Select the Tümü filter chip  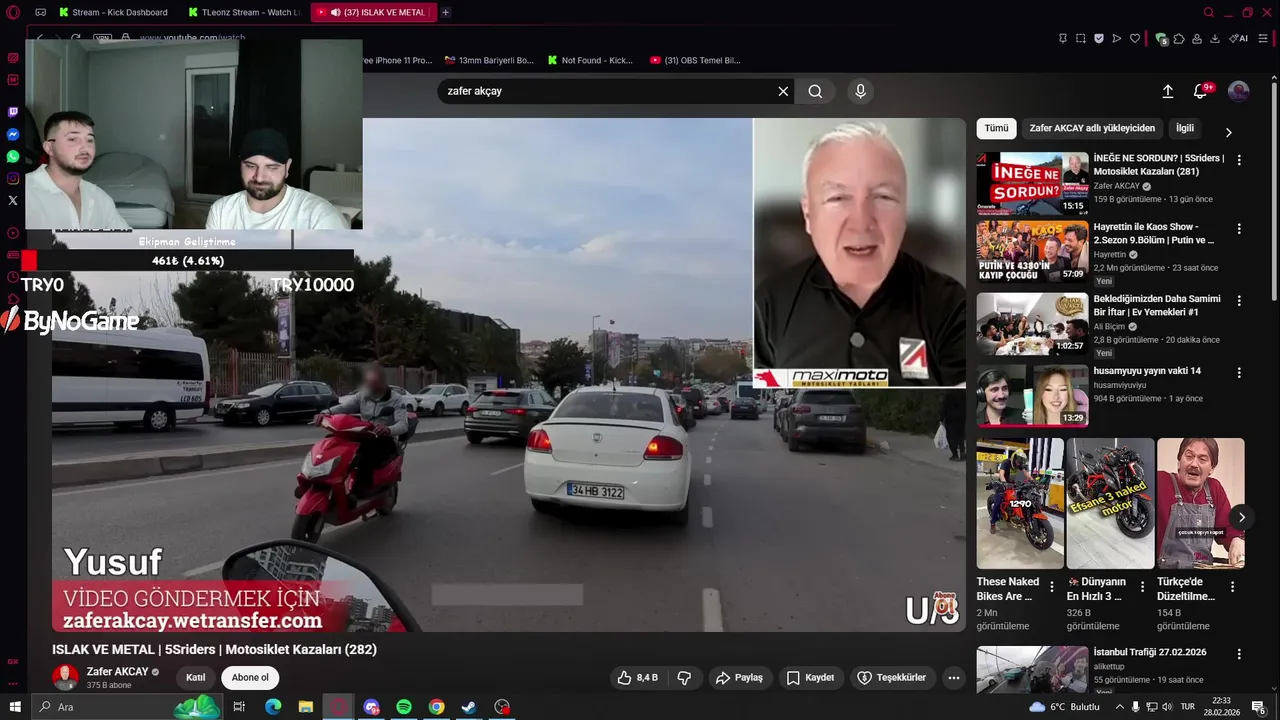pyautogui.click(x=996, y=128)
